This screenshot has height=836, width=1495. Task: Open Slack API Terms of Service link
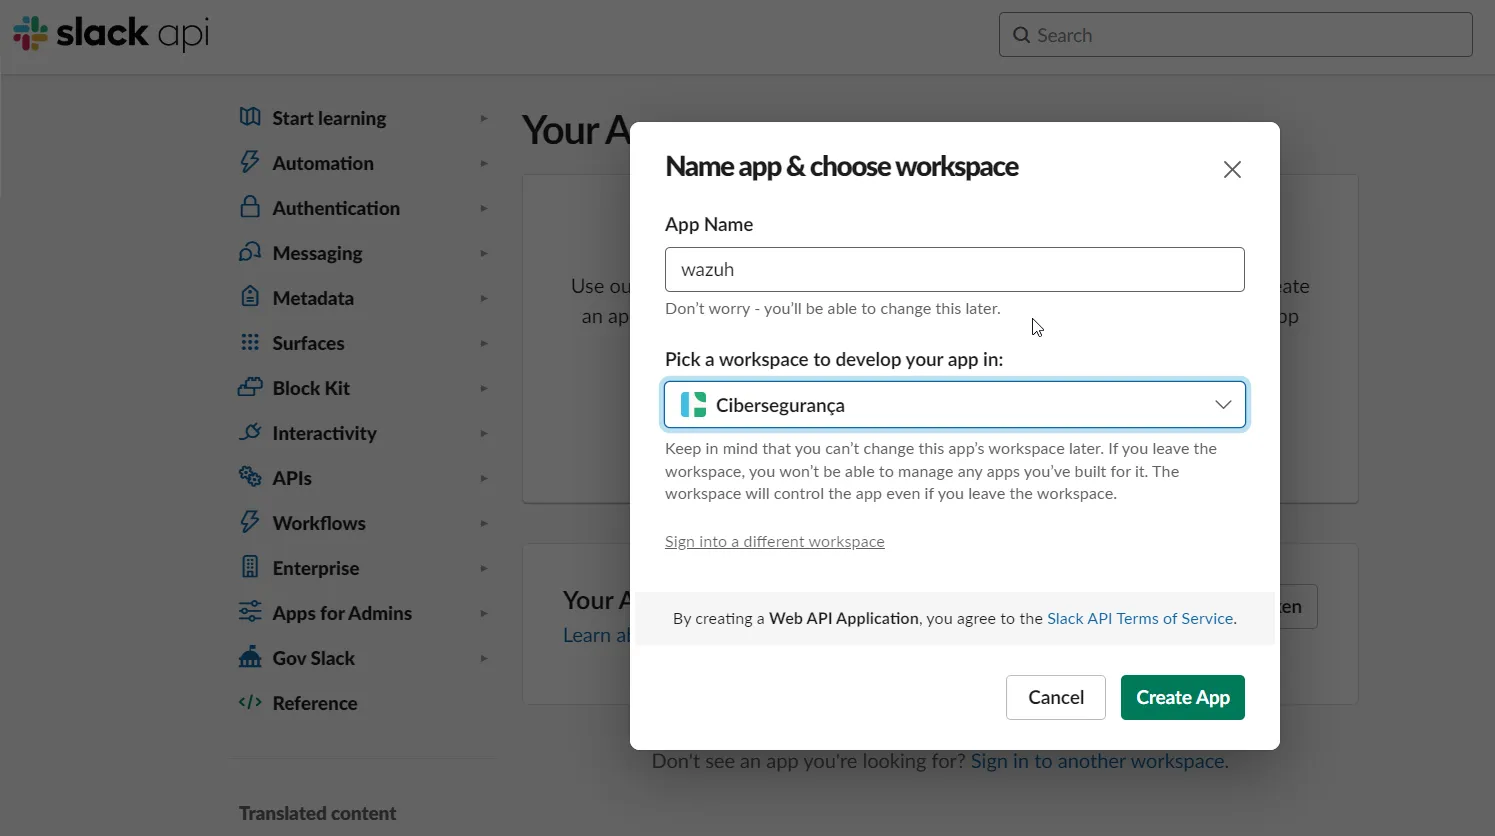tap(1140, 618)
